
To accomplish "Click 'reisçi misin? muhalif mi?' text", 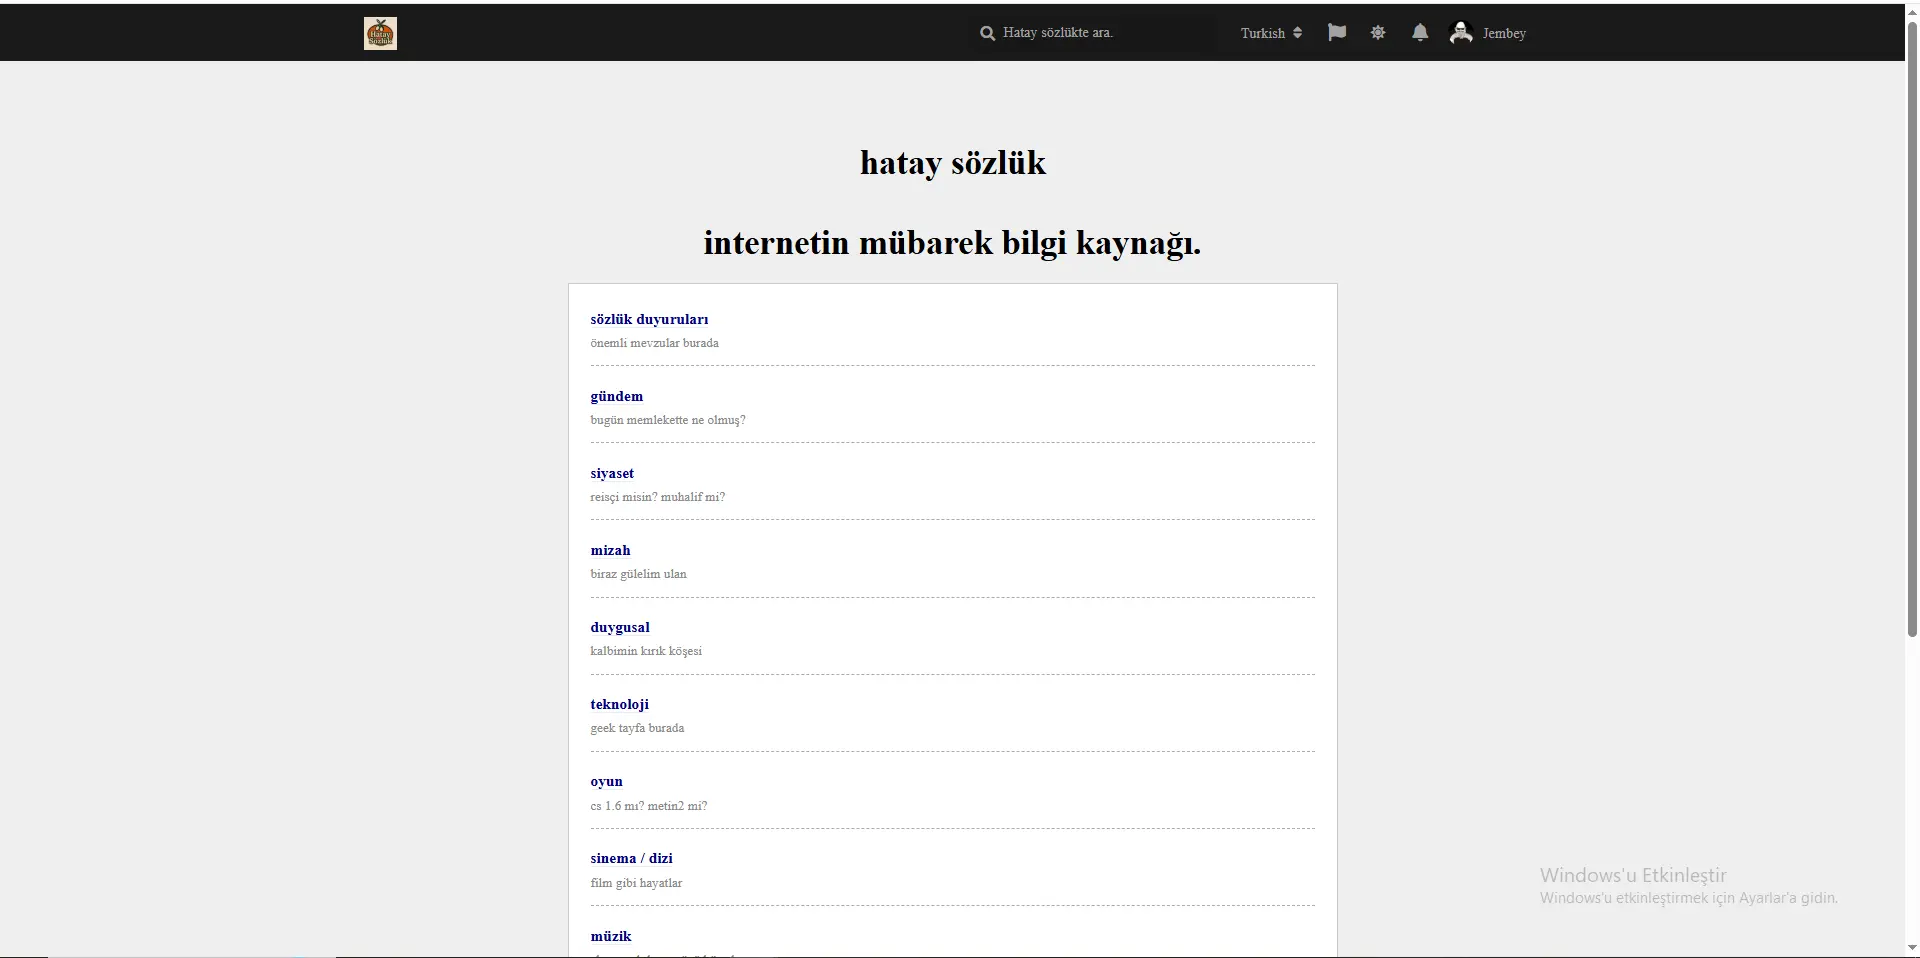I will point(657,497).
